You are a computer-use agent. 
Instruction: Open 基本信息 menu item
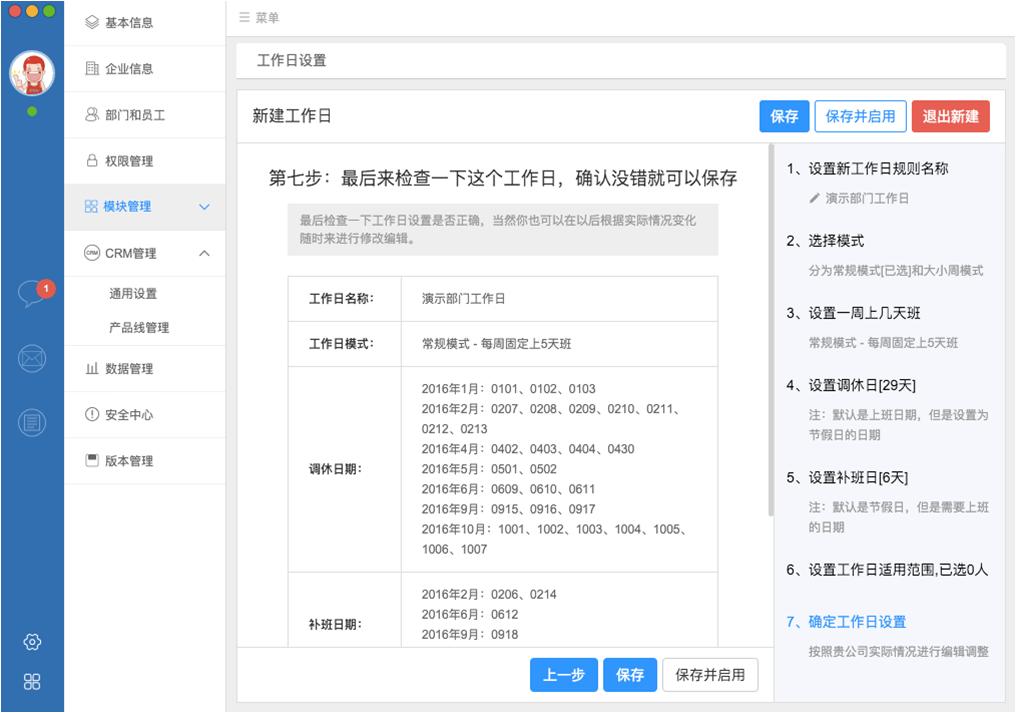[x=128, y=22]
